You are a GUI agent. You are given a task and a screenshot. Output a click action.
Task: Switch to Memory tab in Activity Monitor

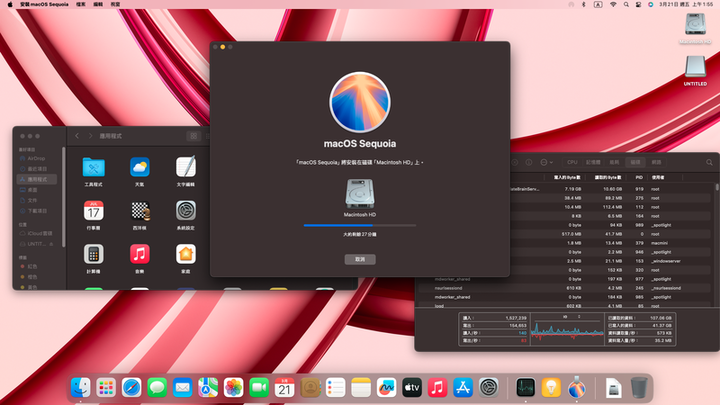click(x=593, y=162)
